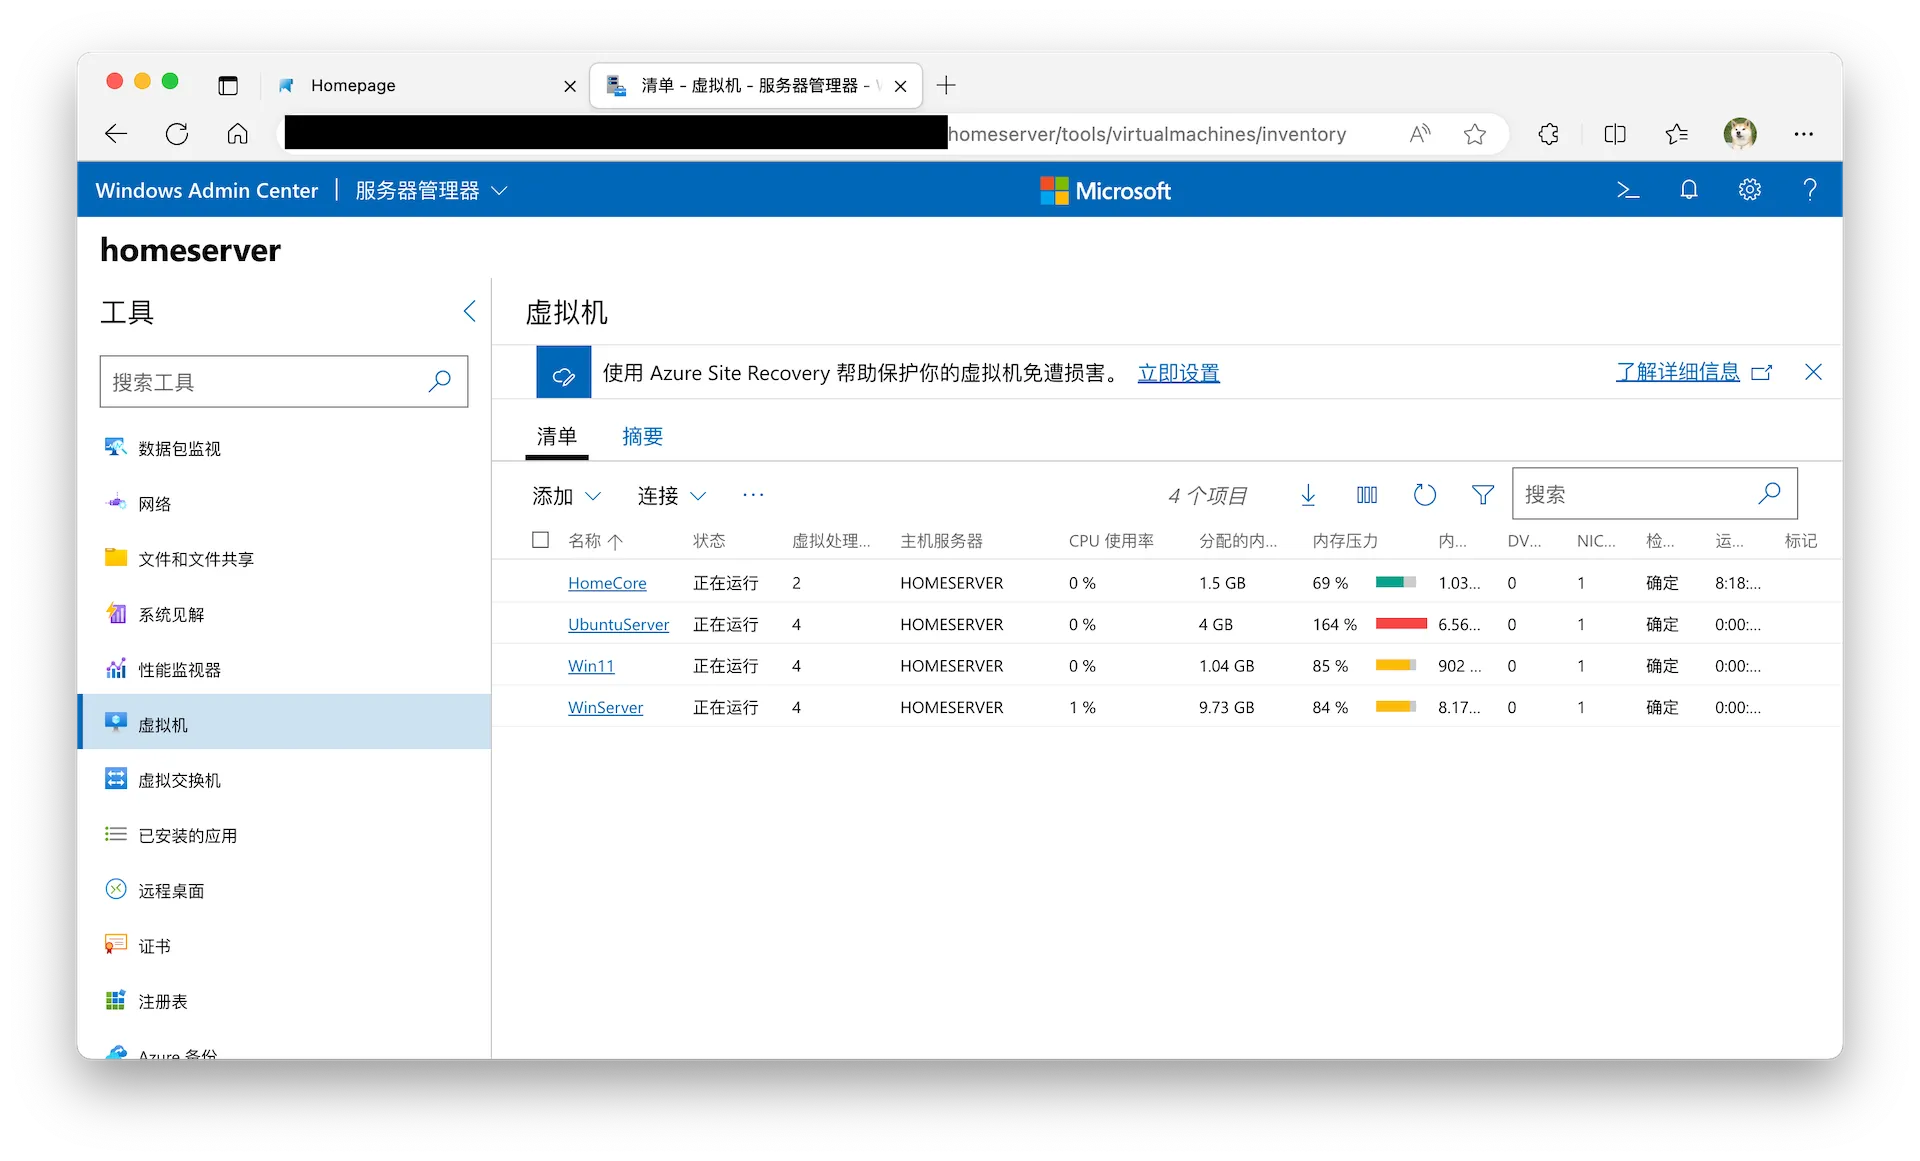Toggle the select-all checkbox in table header
1920x1161 pixels.
pos(541,540)
